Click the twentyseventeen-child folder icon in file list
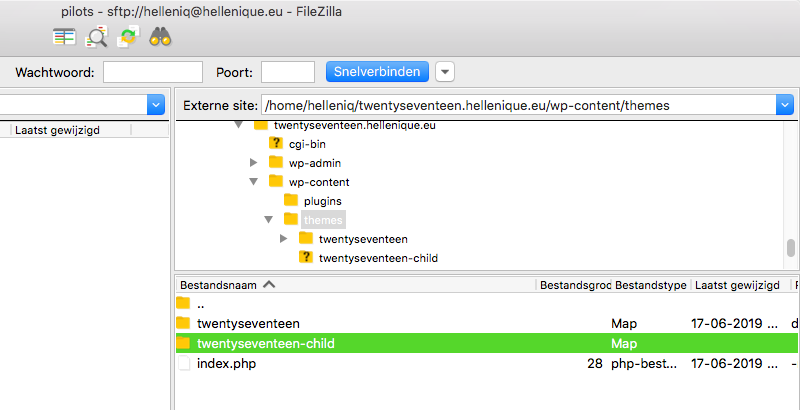Viewport: 800px width, 410px height. (x=183, y=343)
